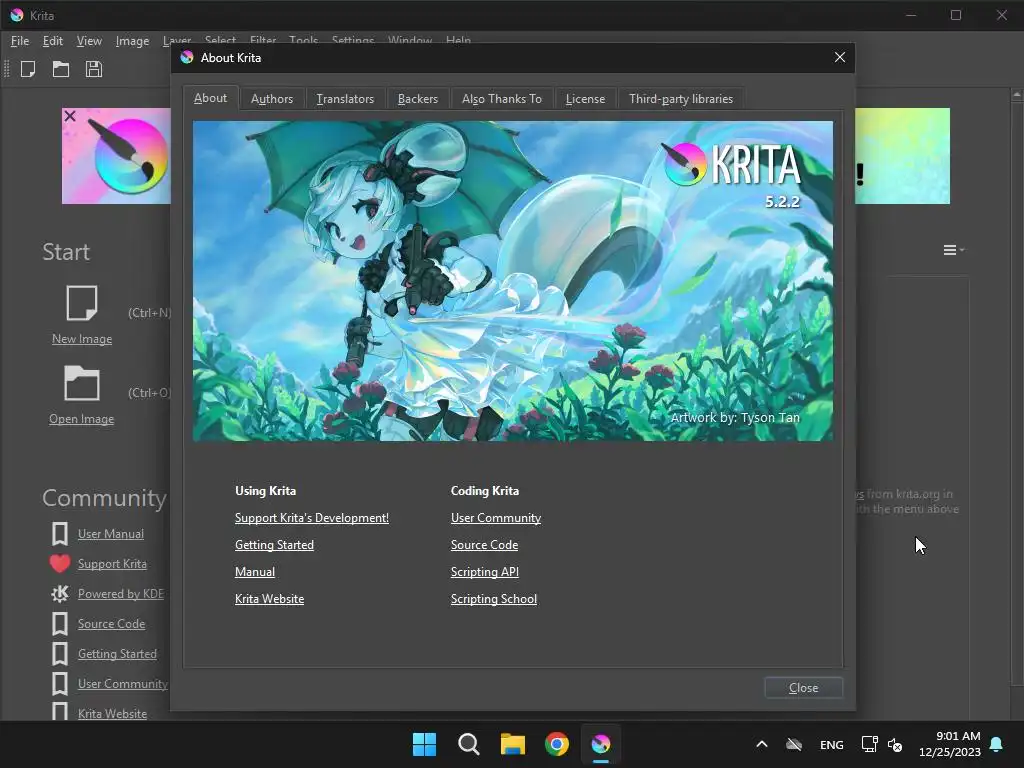The width and height of the screenshot is (1024, 768).
Task: Close the welcome banner with the X
Action: (x=70, y=116)
